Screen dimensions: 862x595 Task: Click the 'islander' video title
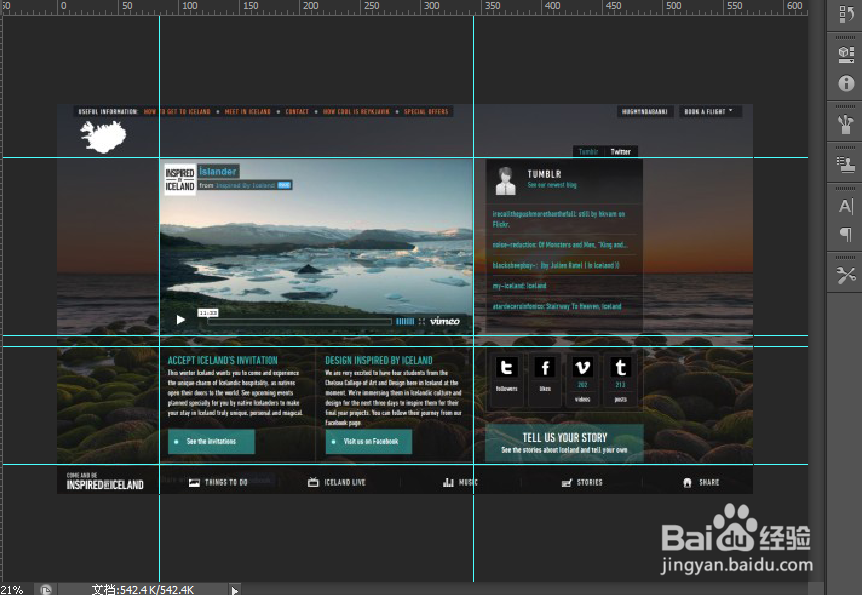coord(218,171)
